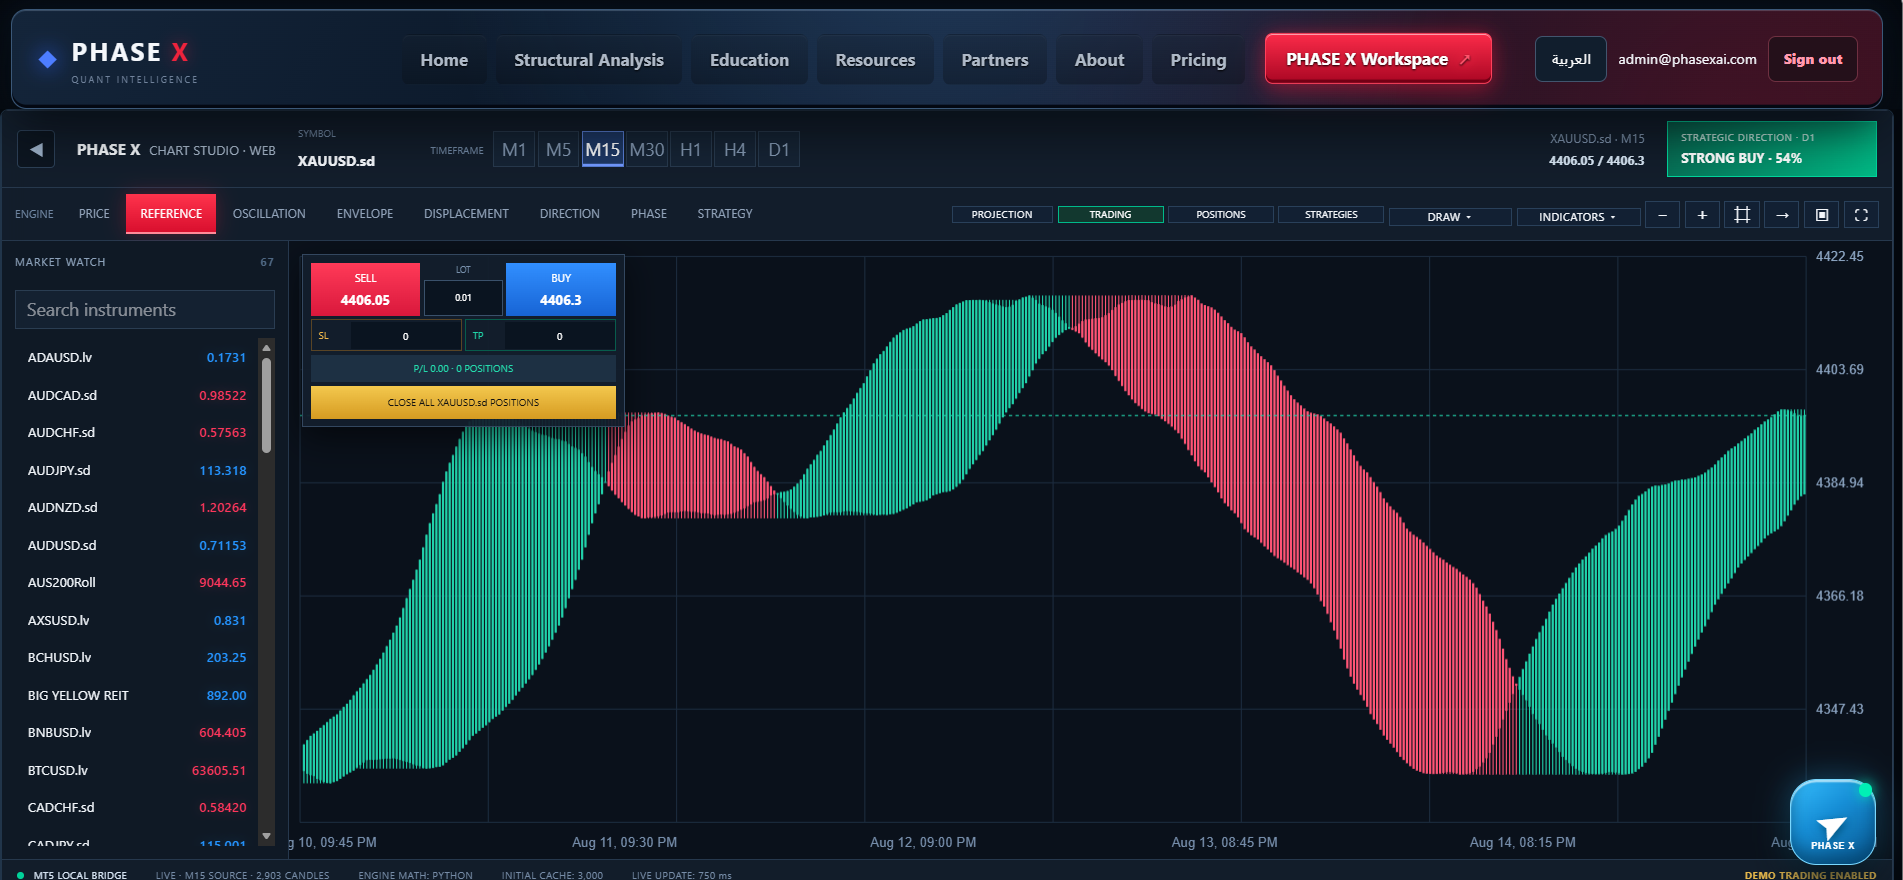Click the LOT size field
This screenshot has height=880, width=1903.
point(463,297)
